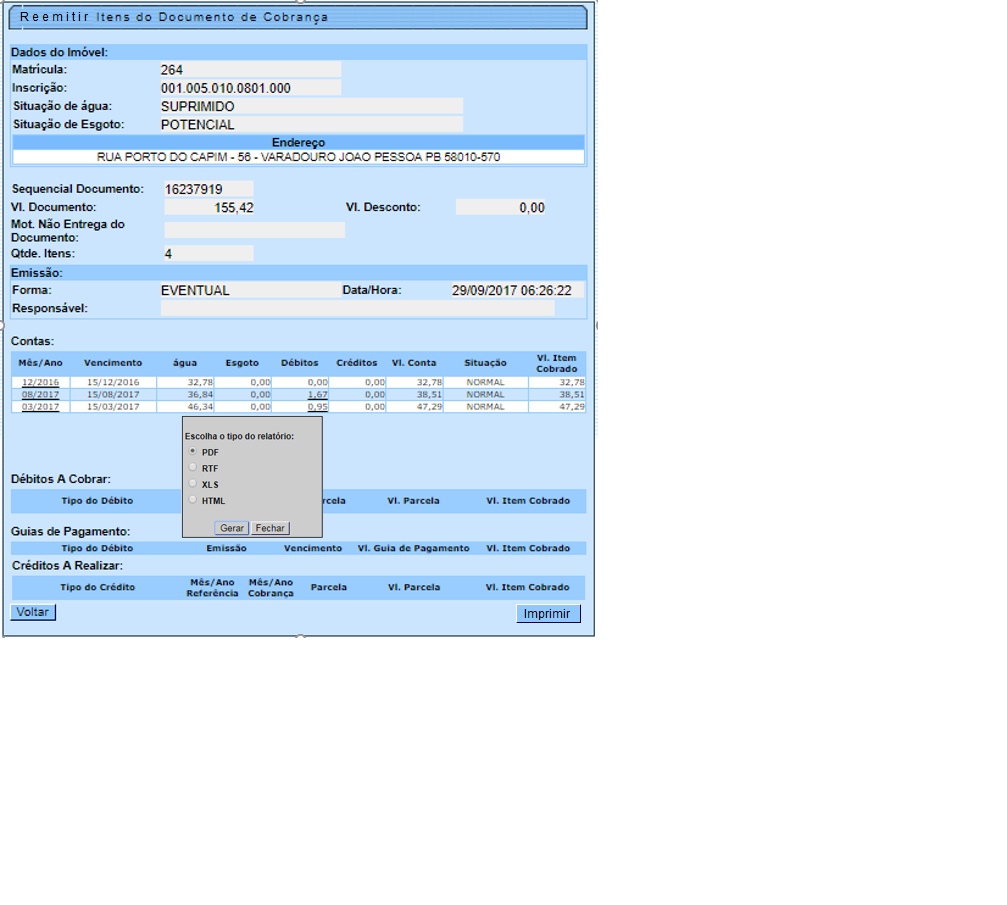The height and width of the screenshot is (905, 1007).
Task: Click the Inscrição field
Action: click(x=250, y=88)
